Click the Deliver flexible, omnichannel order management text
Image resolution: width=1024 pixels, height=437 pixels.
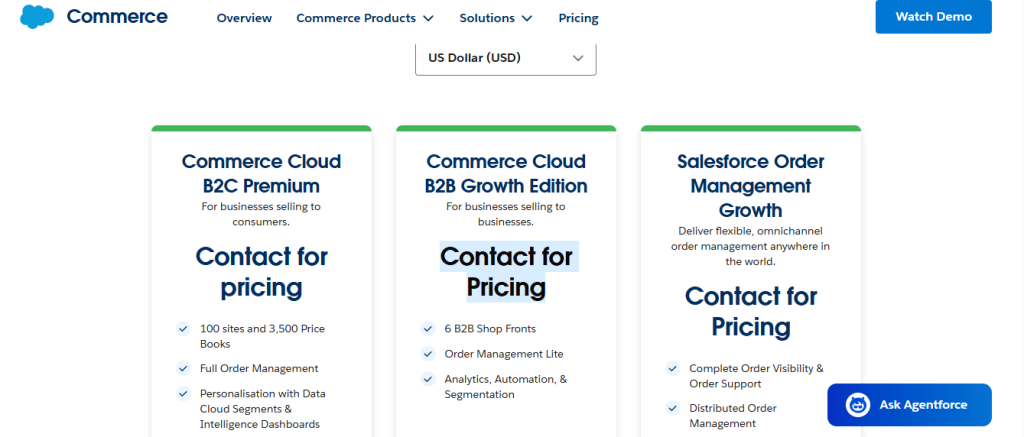[x=750, y=246]
